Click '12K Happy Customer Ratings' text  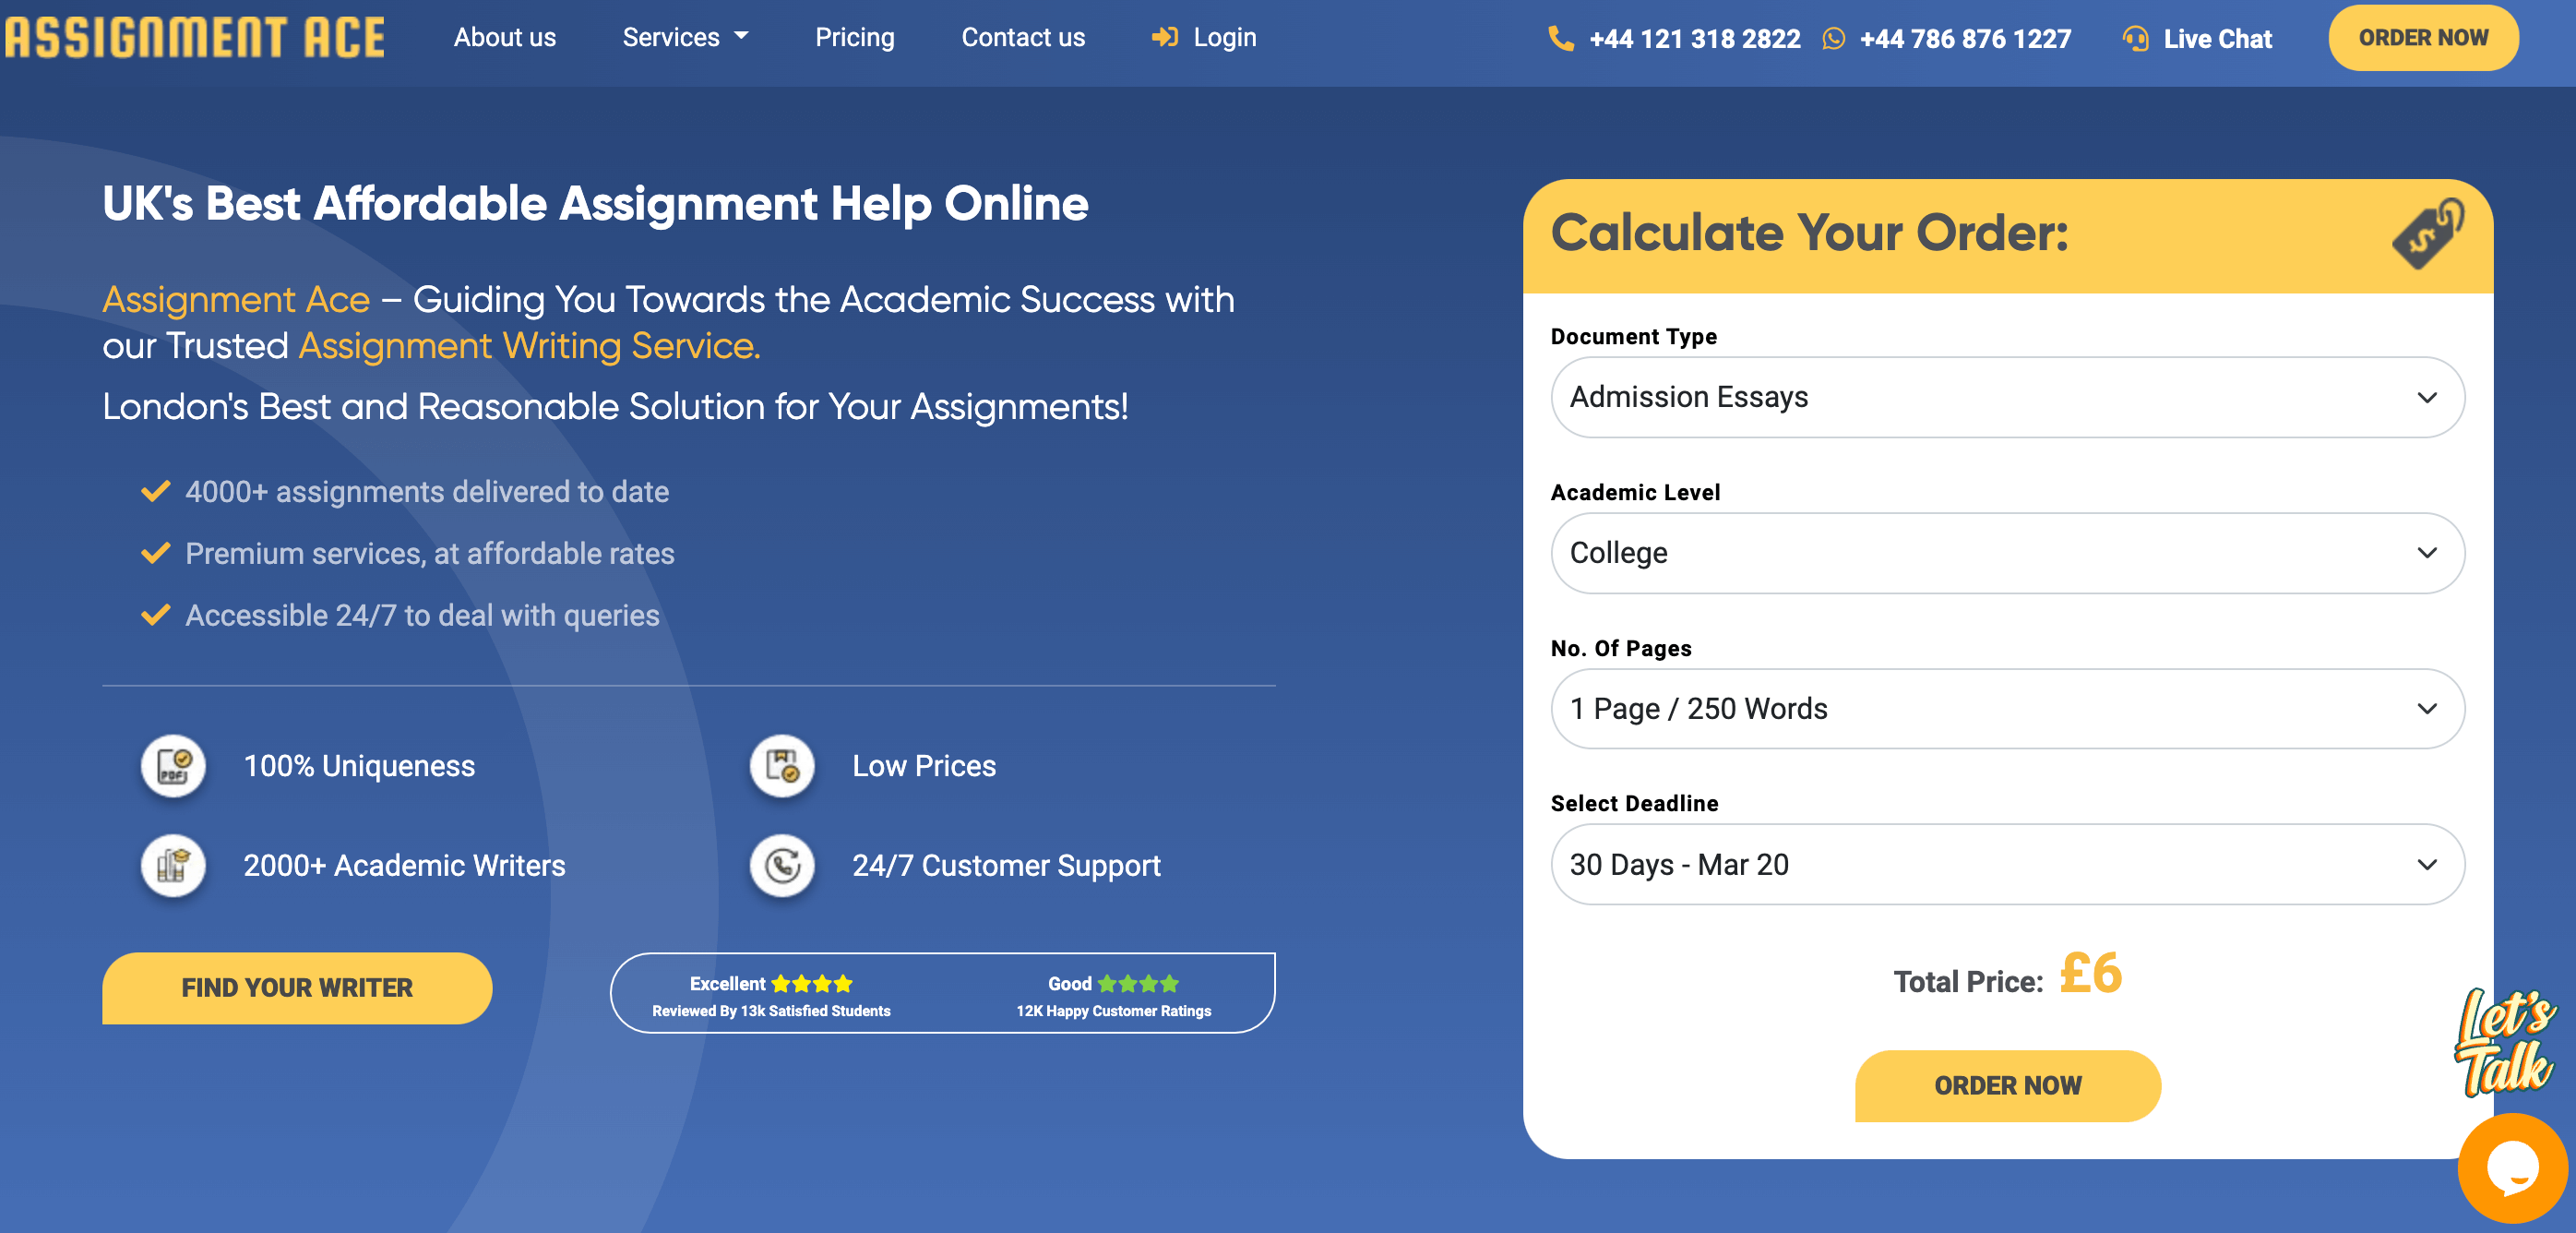pos(1114,1011)
